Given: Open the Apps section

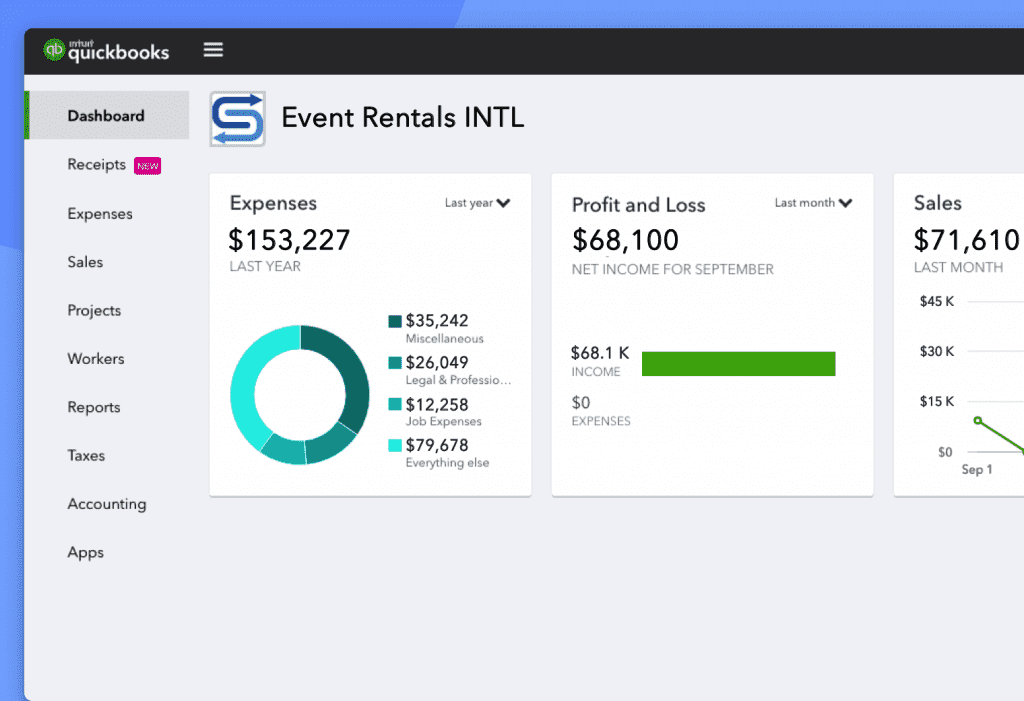Looking at the screenshot, I should [x=86, y=553].
